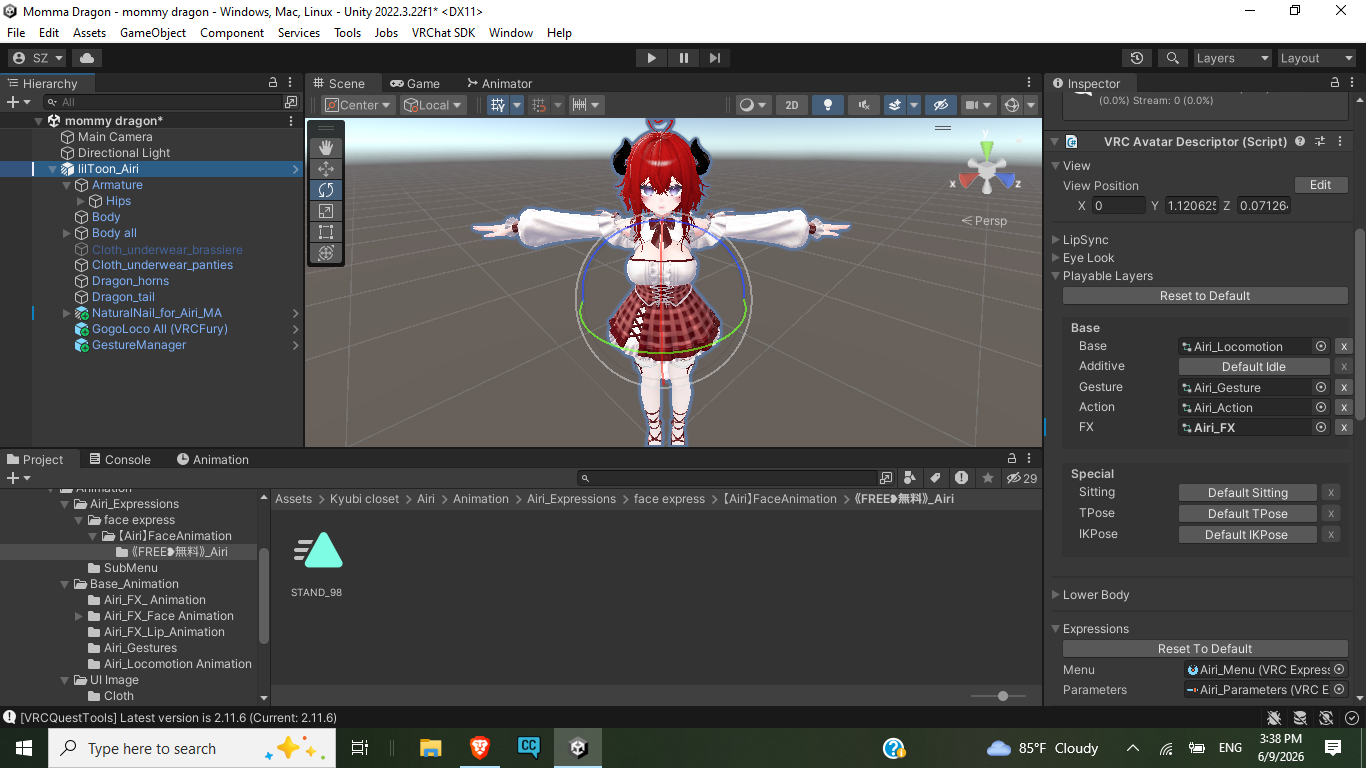Expand the Lower Body section

pyautogui.click(x=1056, y=595)
